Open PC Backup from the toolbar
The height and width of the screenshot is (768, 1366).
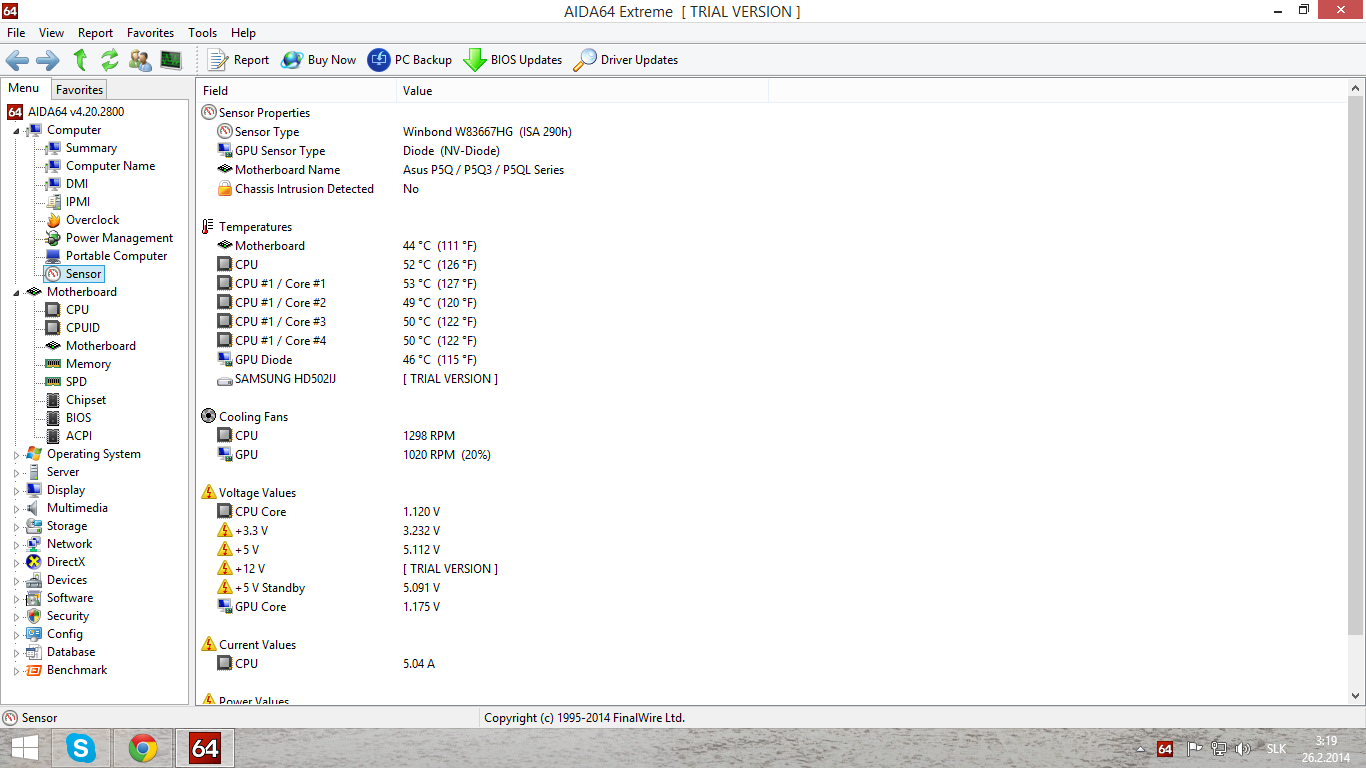click(410, 60)
